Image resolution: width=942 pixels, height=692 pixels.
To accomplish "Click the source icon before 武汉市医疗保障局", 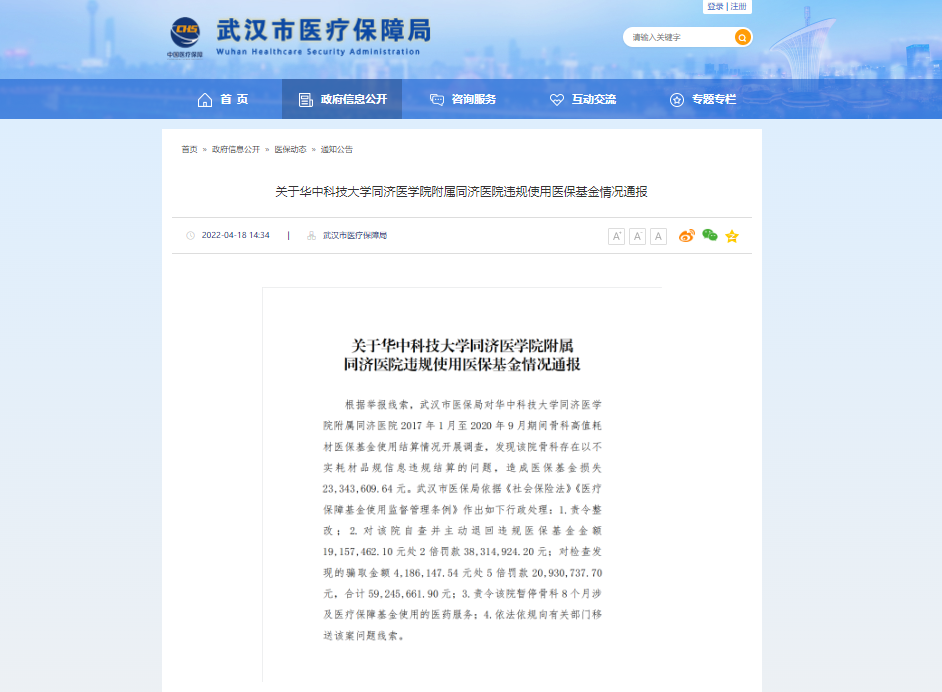I will point(311,236).
